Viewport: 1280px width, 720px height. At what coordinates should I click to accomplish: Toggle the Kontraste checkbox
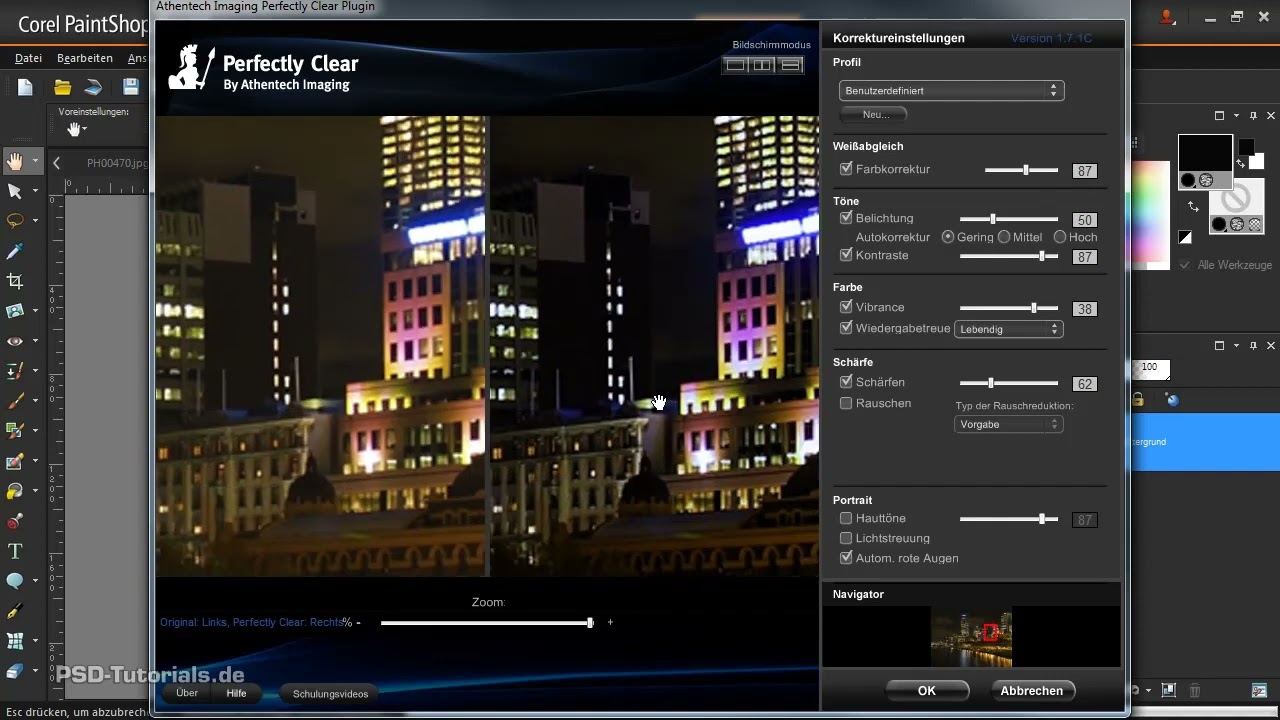coord(847,255)
